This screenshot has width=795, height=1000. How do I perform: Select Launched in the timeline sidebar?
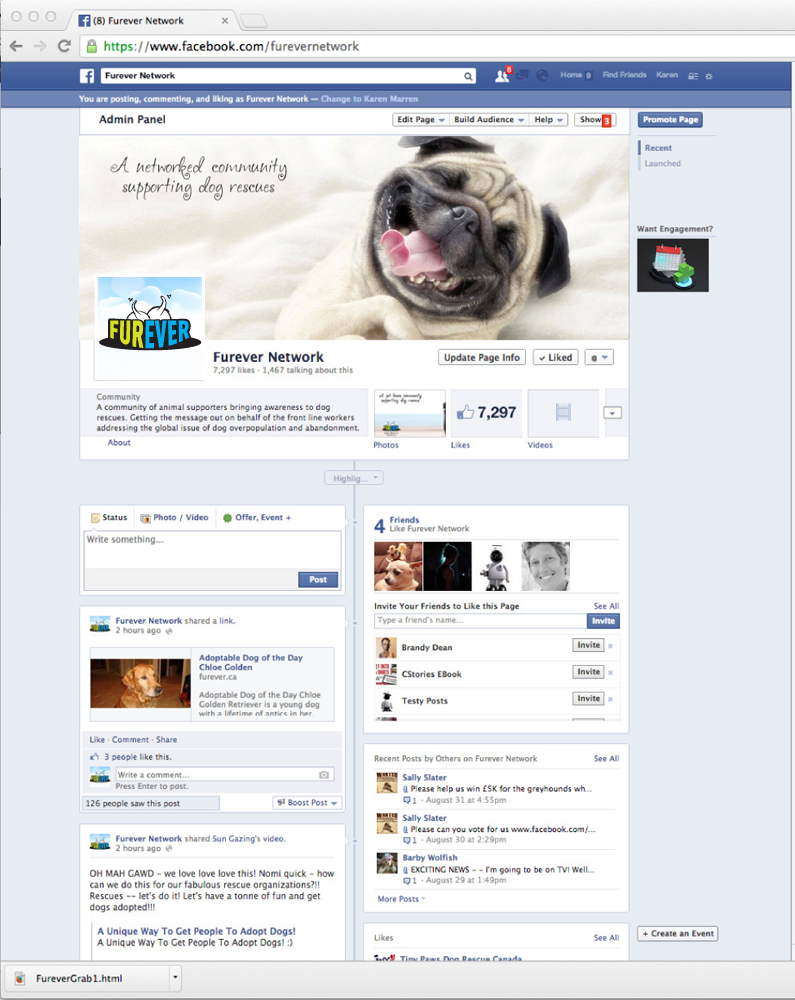[x=662, y=163]
